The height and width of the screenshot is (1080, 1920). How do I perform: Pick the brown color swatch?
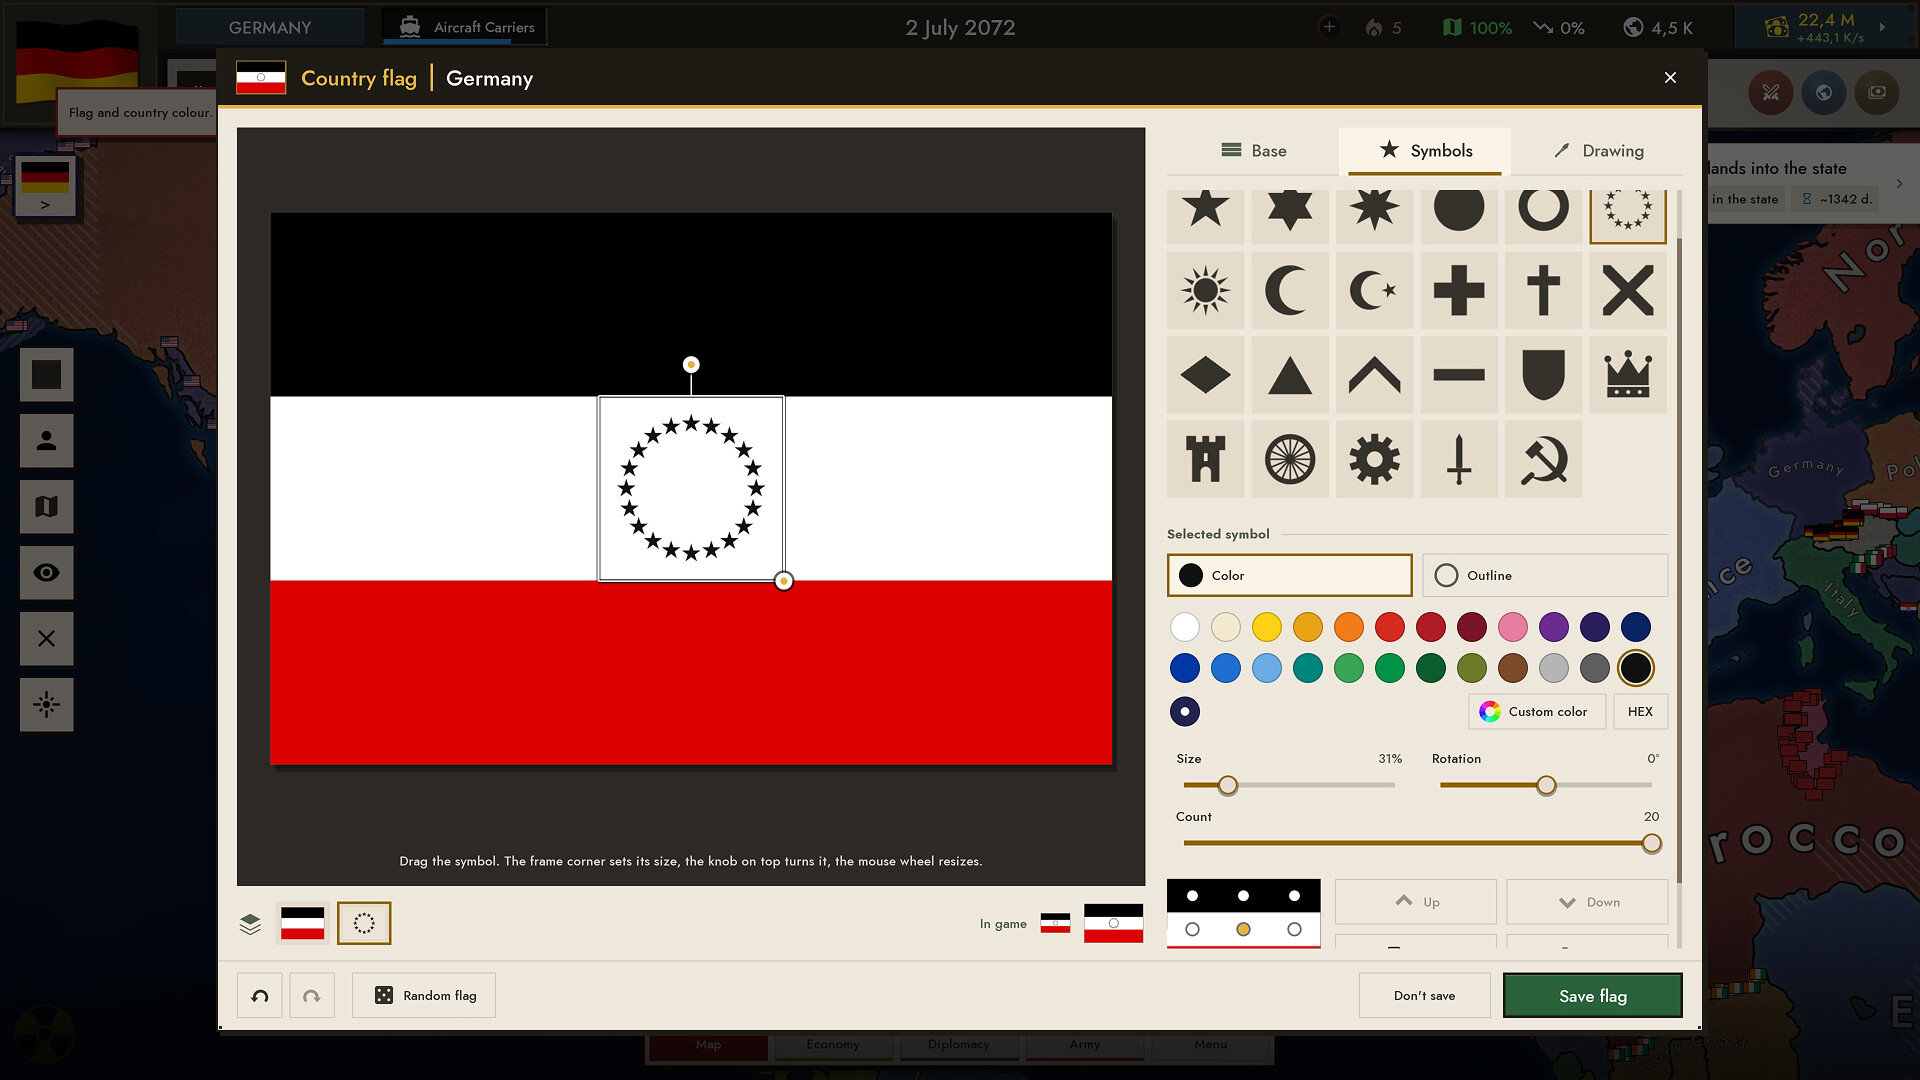point(1513,668)
